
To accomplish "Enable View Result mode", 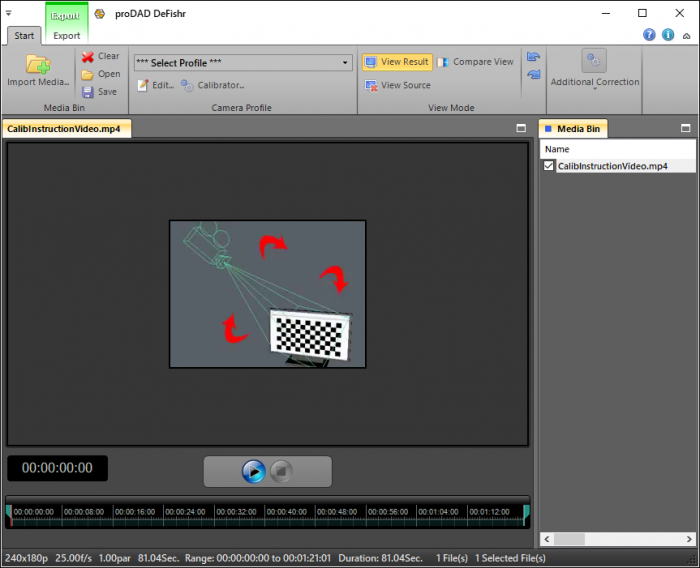I will point(397,62).
